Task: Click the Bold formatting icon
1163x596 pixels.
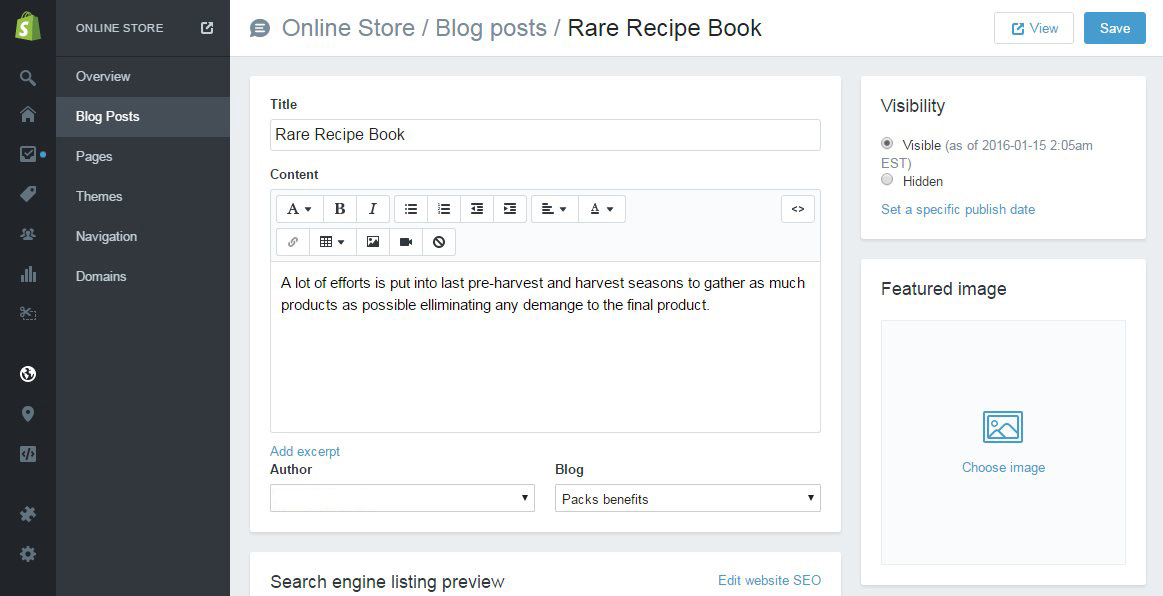Action: [340, 209]
